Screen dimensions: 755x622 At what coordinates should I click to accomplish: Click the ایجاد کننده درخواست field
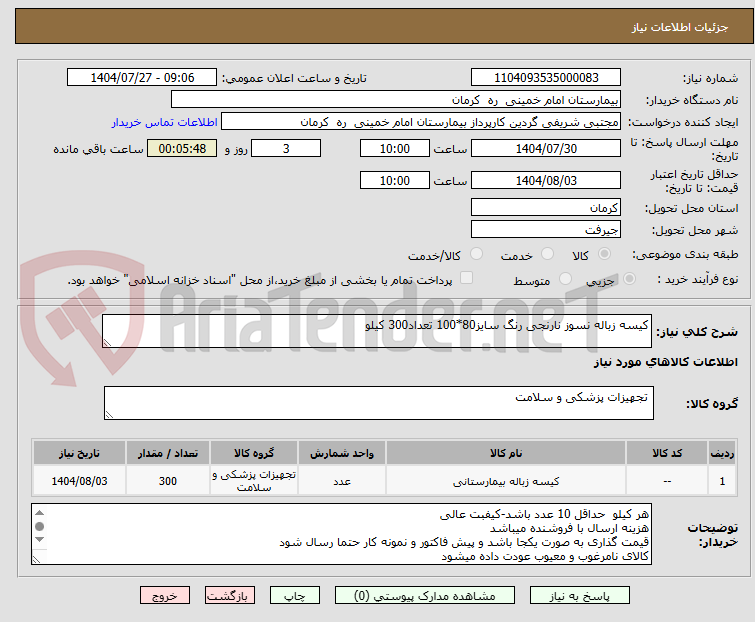[x=420, y=122]
